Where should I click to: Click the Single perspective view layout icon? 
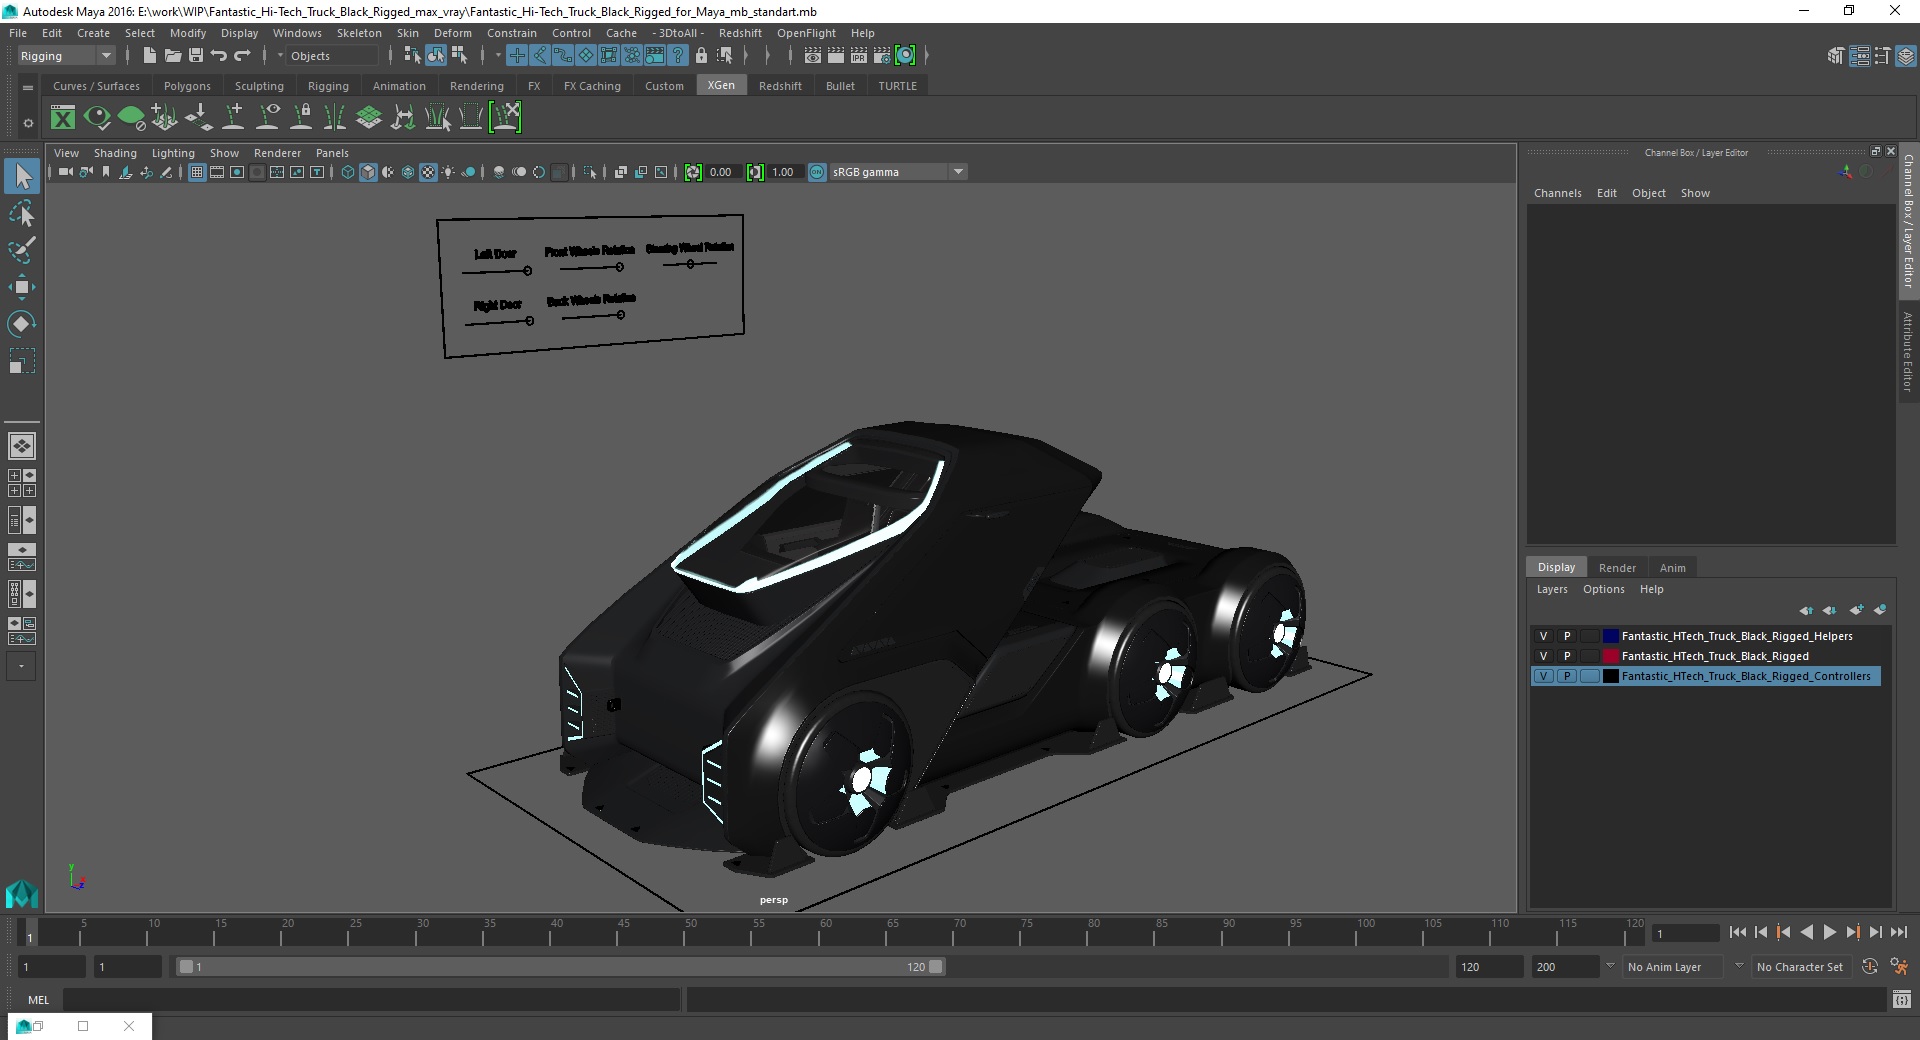(x=22, y=446)
